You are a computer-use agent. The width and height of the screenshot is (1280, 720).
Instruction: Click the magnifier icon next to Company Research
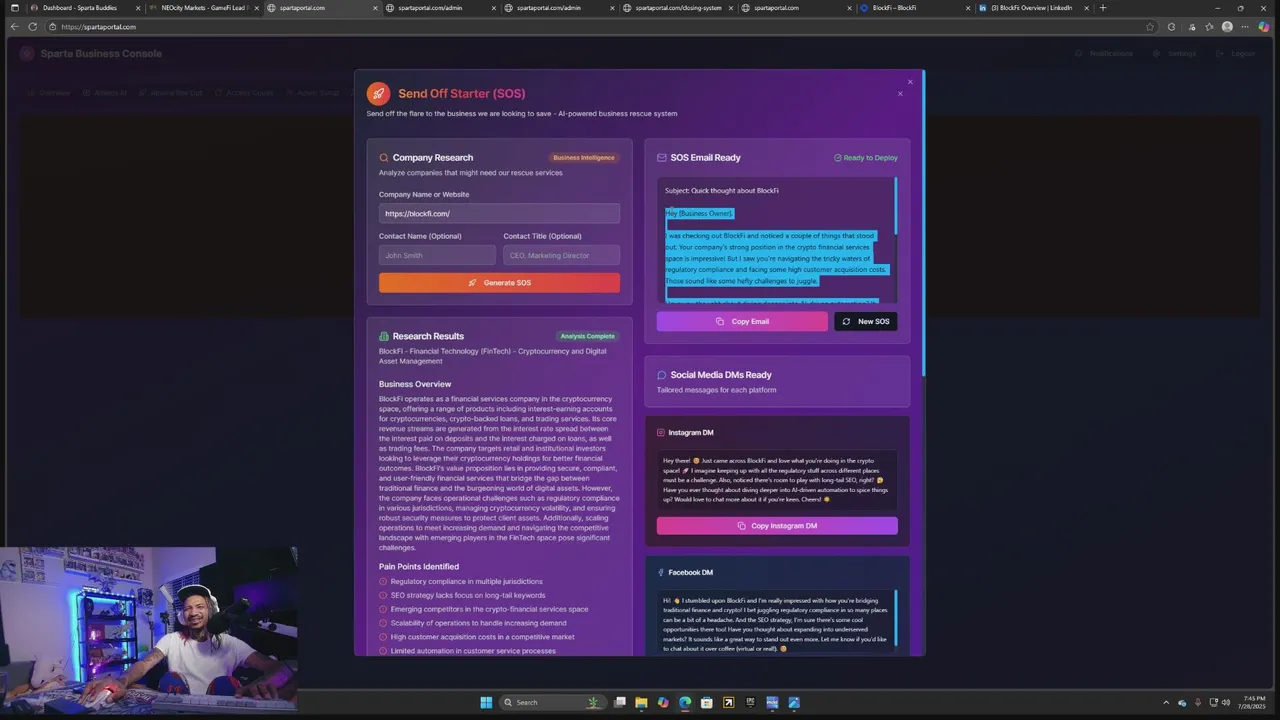coord(384,157)
